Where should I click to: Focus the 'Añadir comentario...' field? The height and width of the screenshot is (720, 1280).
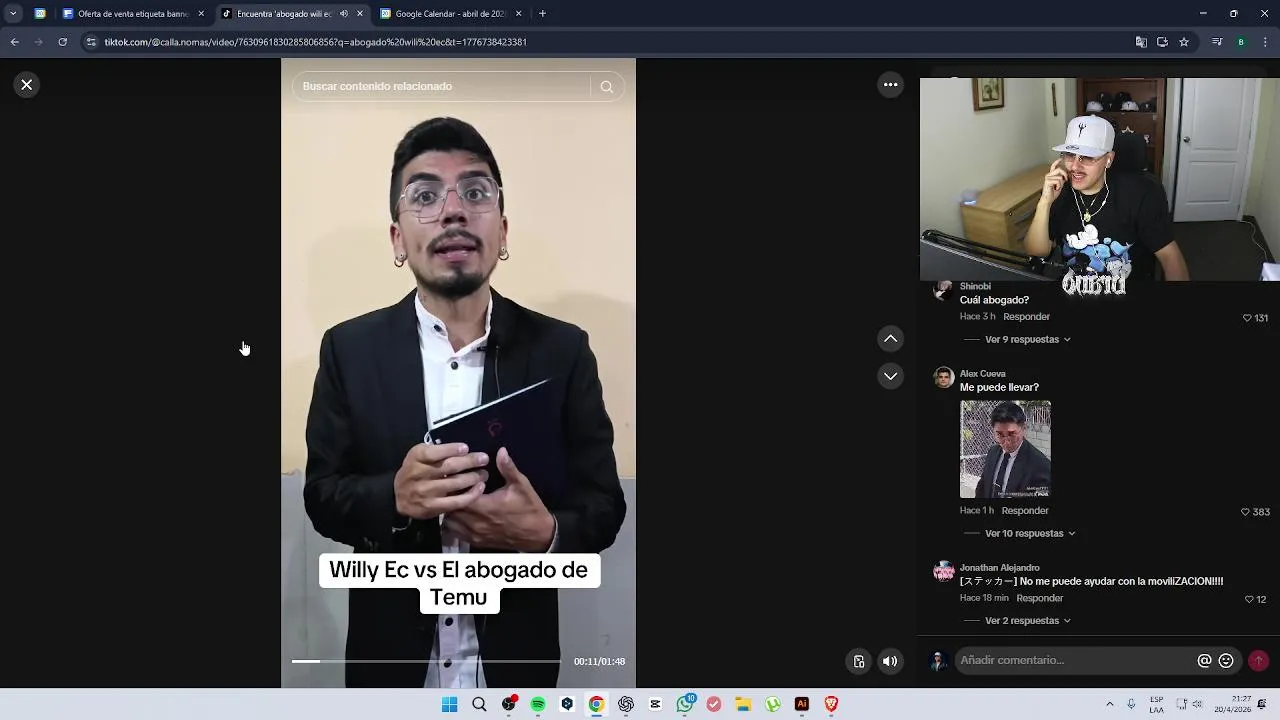tap(1075, 661)
